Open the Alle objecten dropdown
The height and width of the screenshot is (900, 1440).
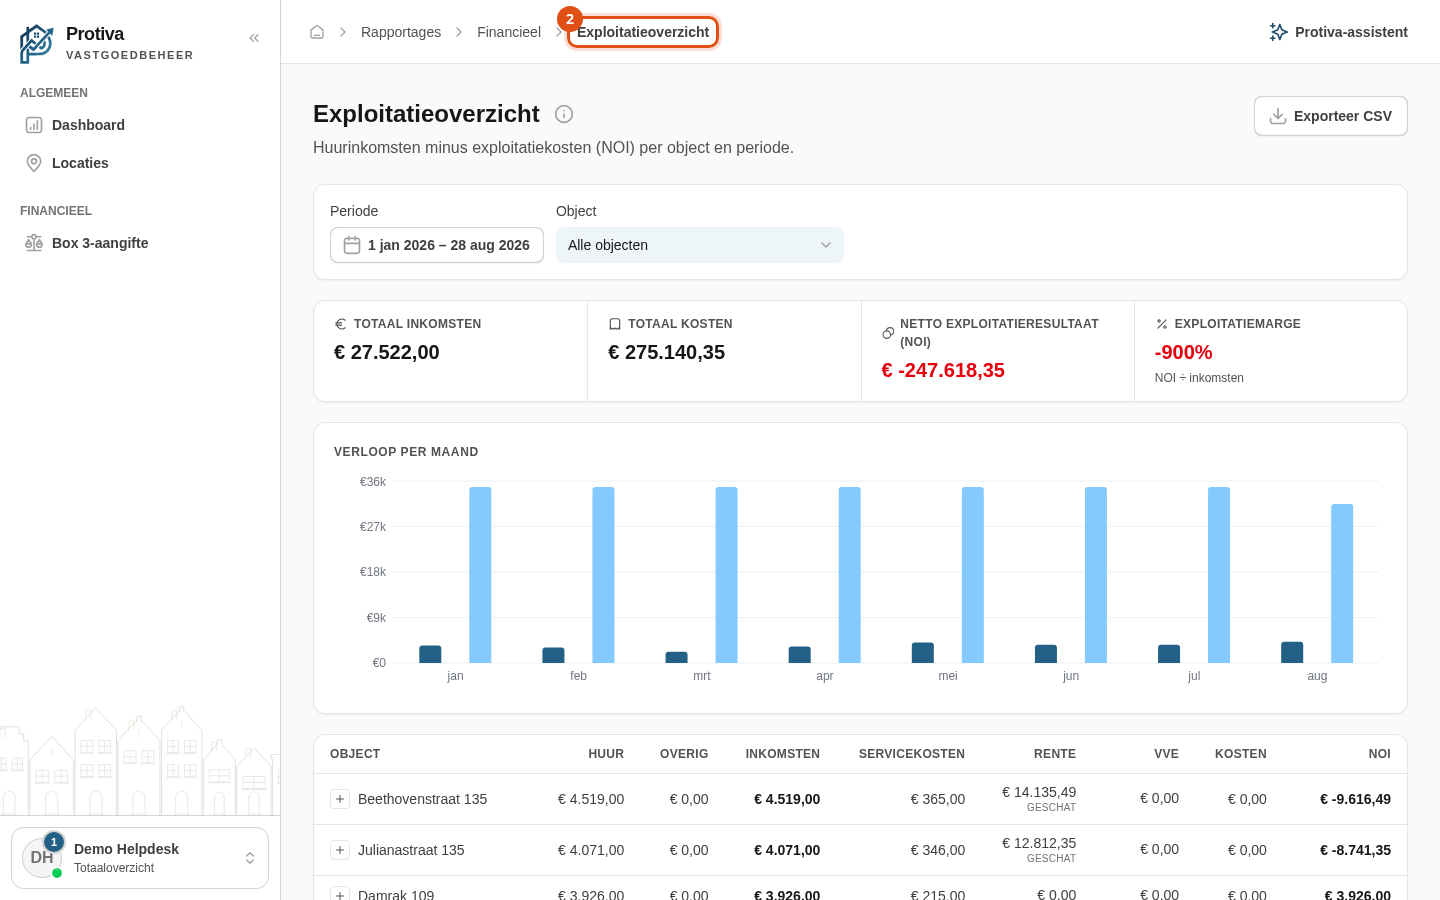tap(700, 245)
